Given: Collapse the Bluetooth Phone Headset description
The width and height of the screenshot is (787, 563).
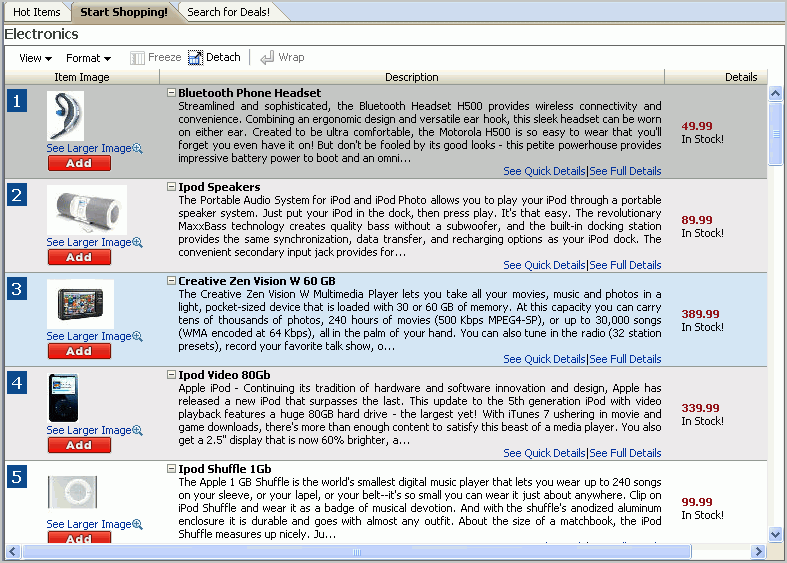Looking at the screenshot, I should click(172, 92).
